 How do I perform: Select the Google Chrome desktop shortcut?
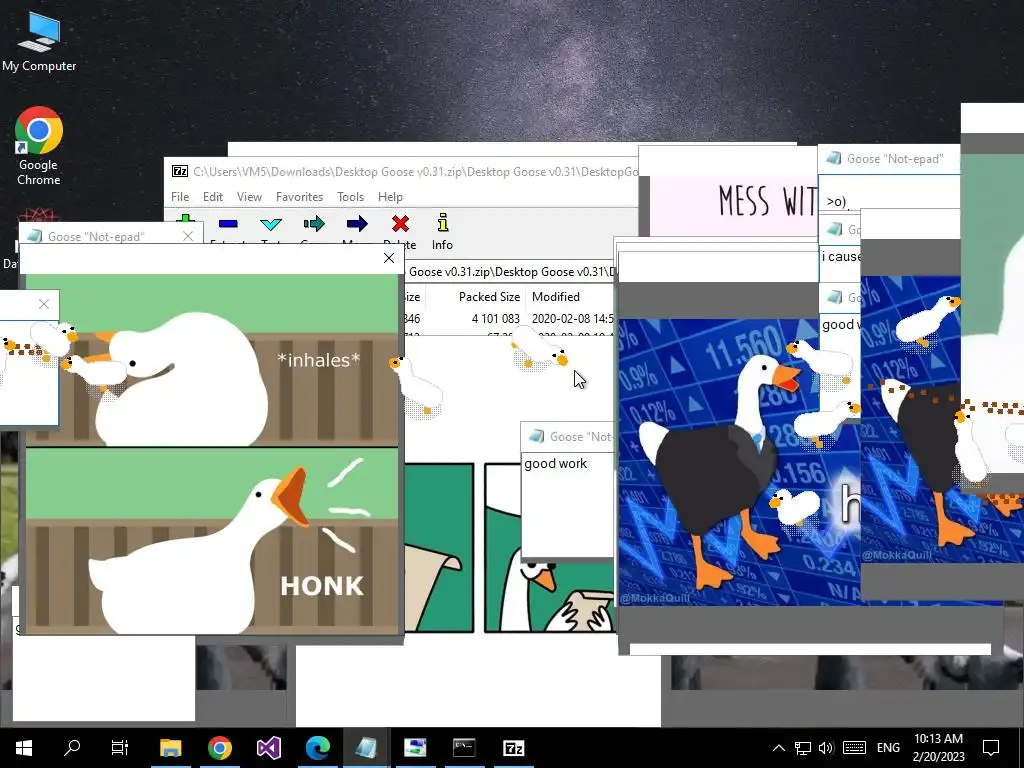pos(39,146)
